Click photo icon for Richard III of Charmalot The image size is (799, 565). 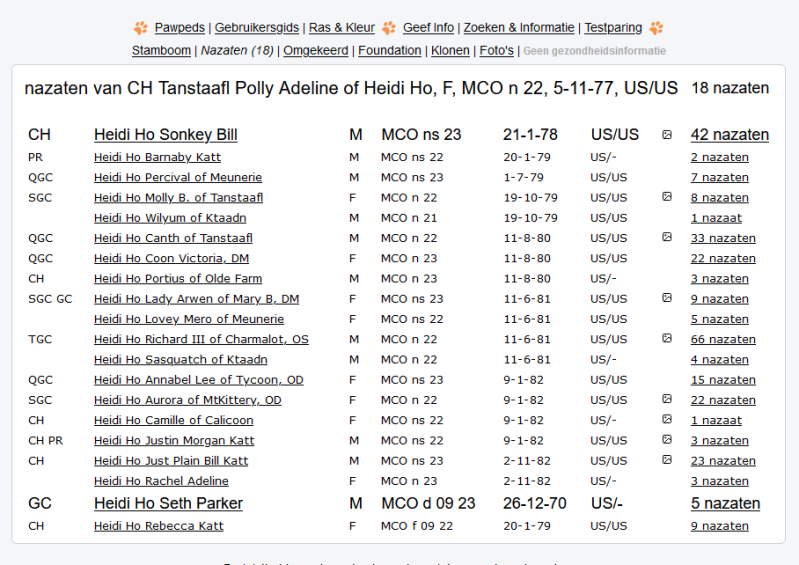click(x=667, y=339)
